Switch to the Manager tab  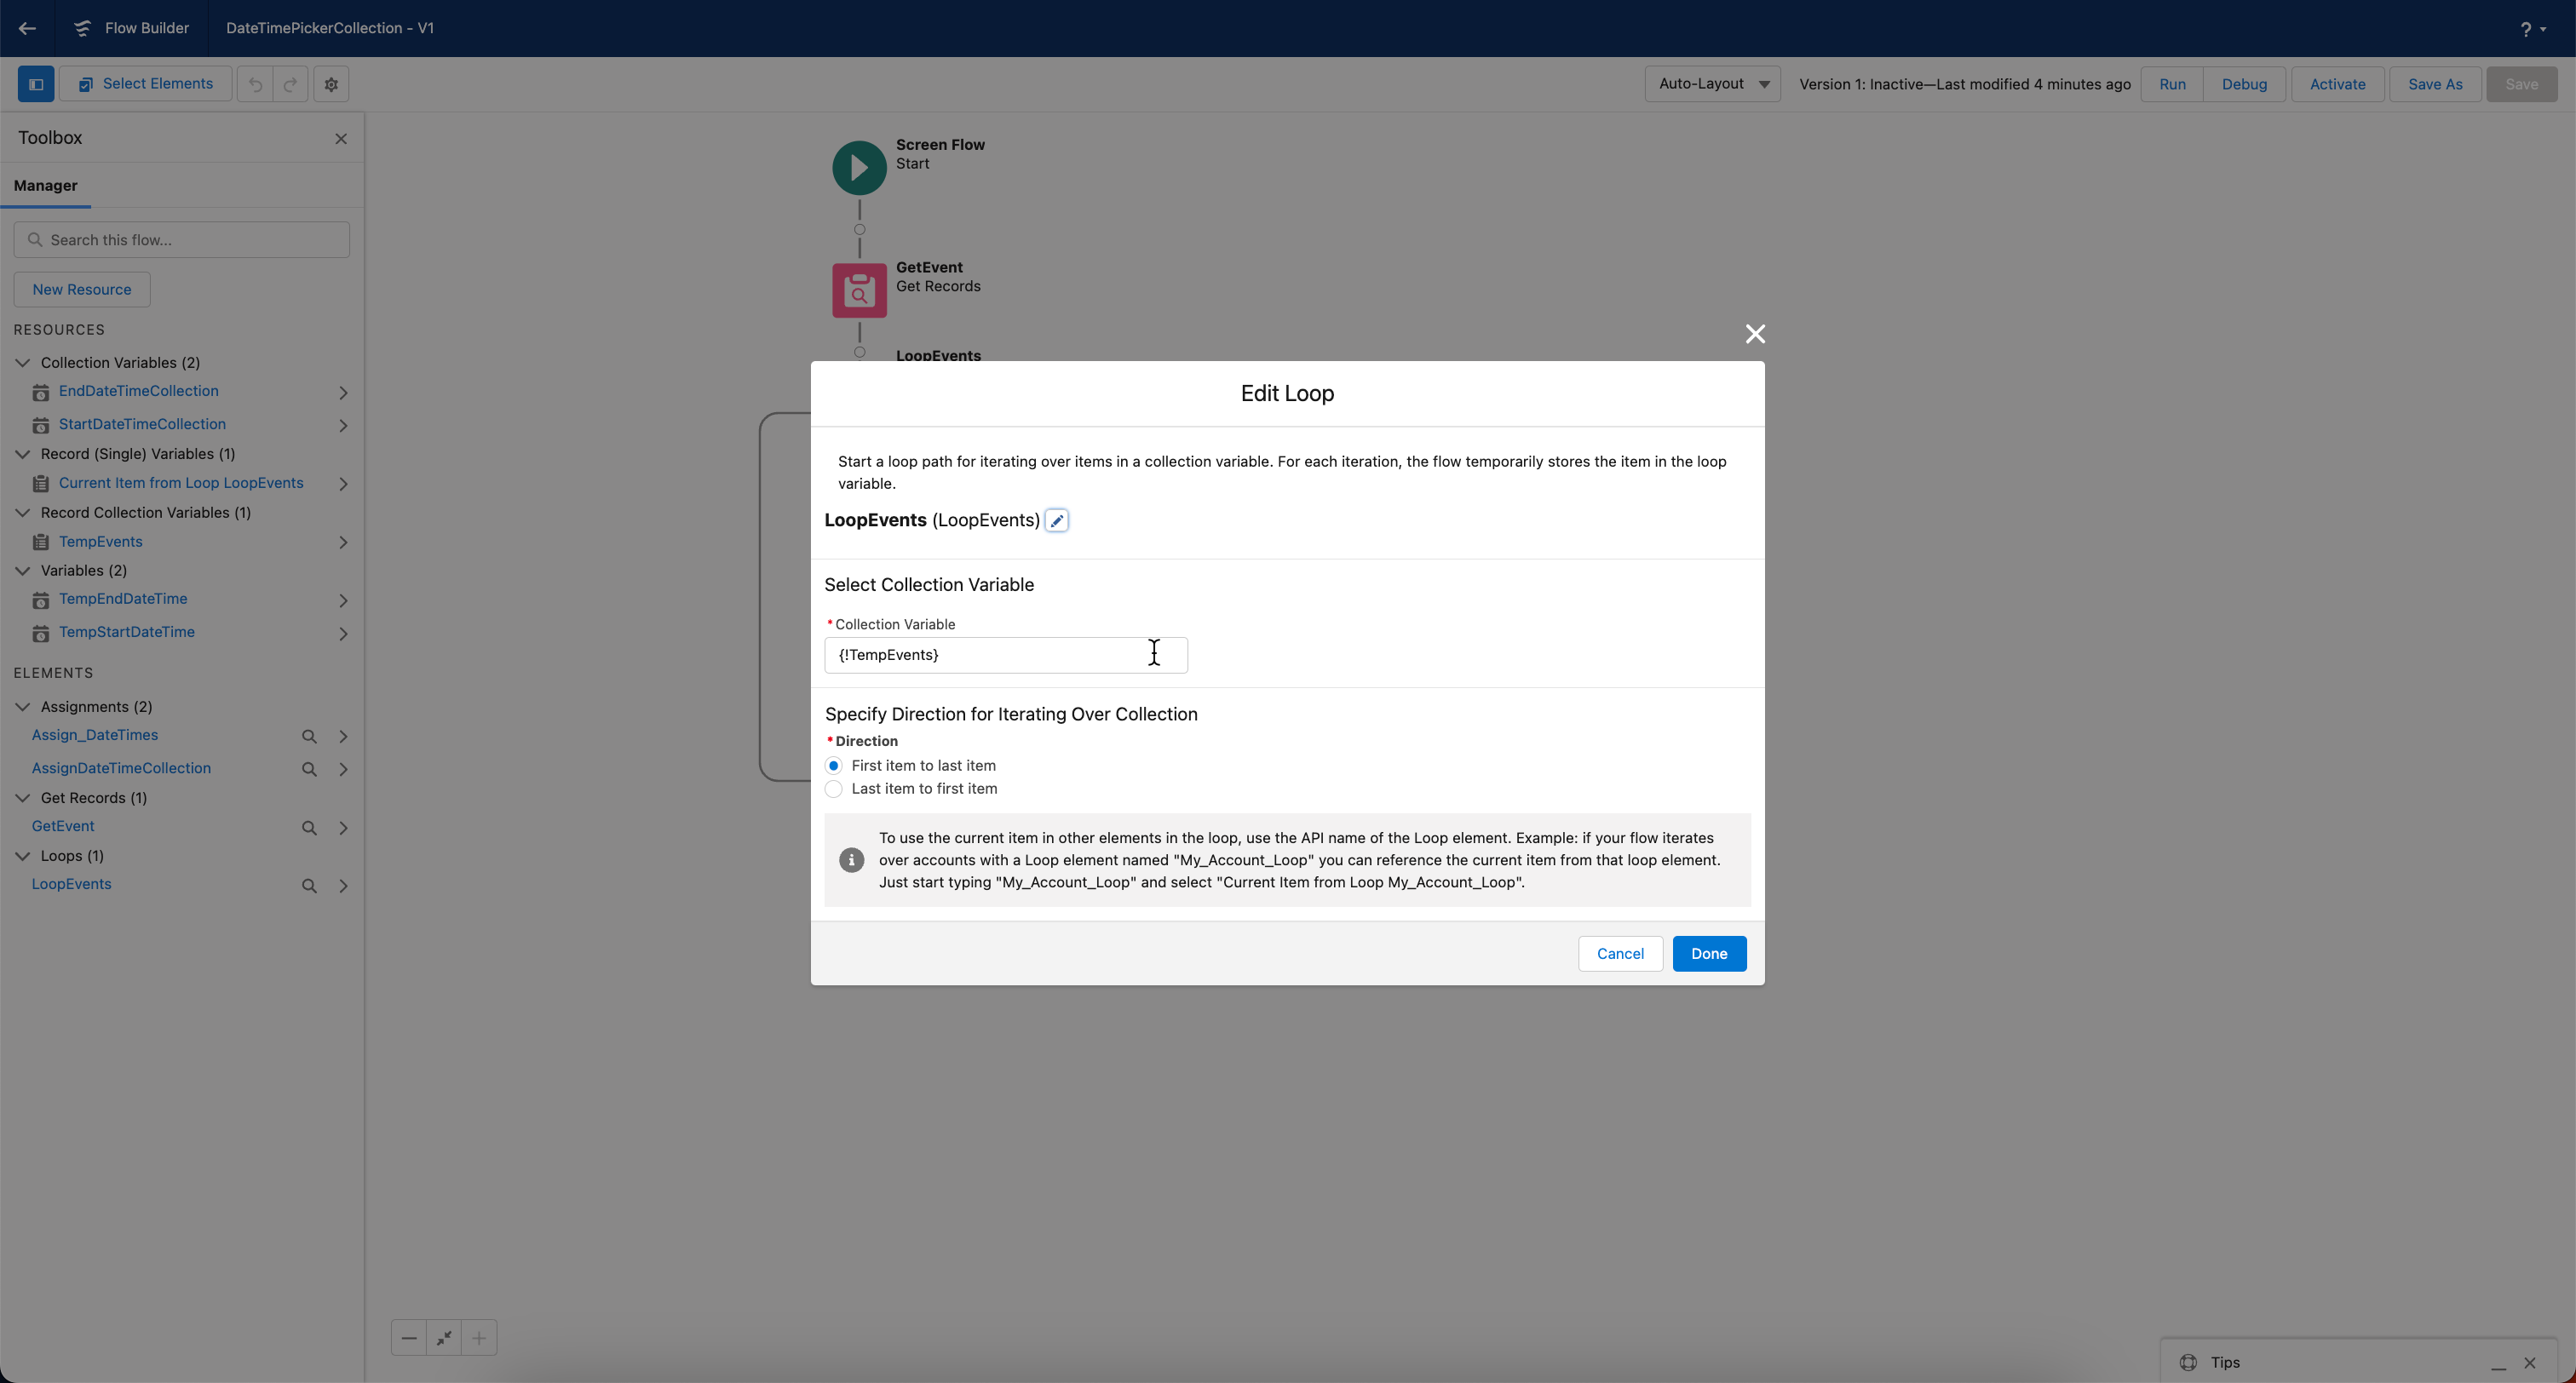coord(45,186)
